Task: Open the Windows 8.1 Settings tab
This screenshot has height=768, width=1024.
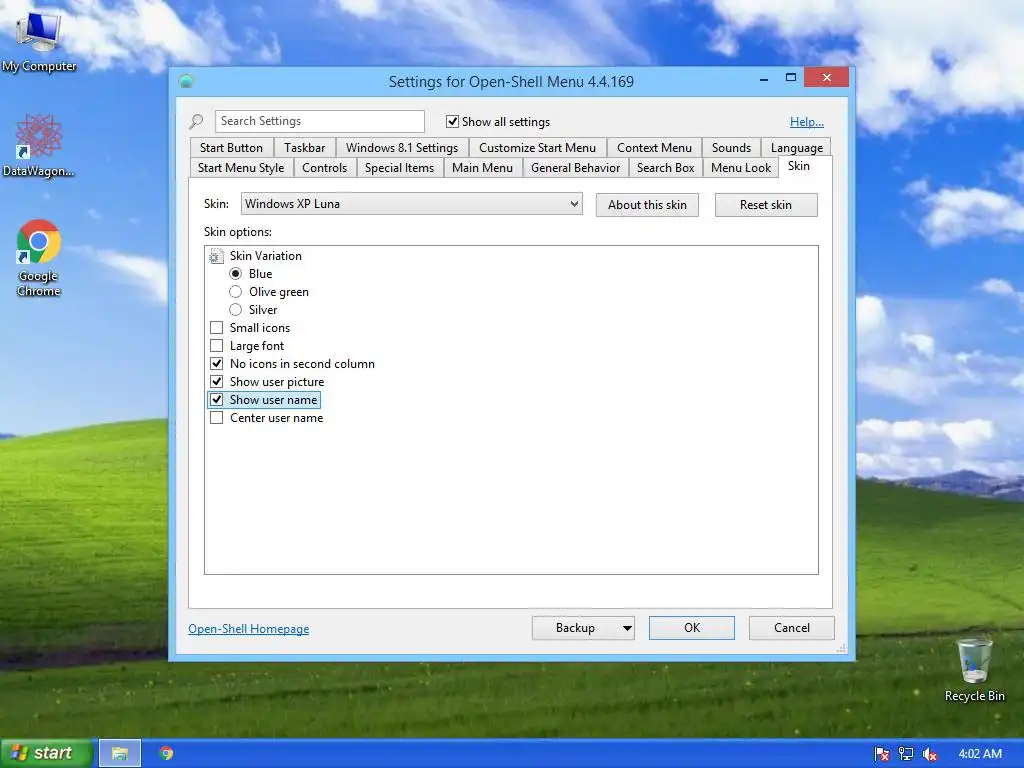Action: [x=402, y=148]
